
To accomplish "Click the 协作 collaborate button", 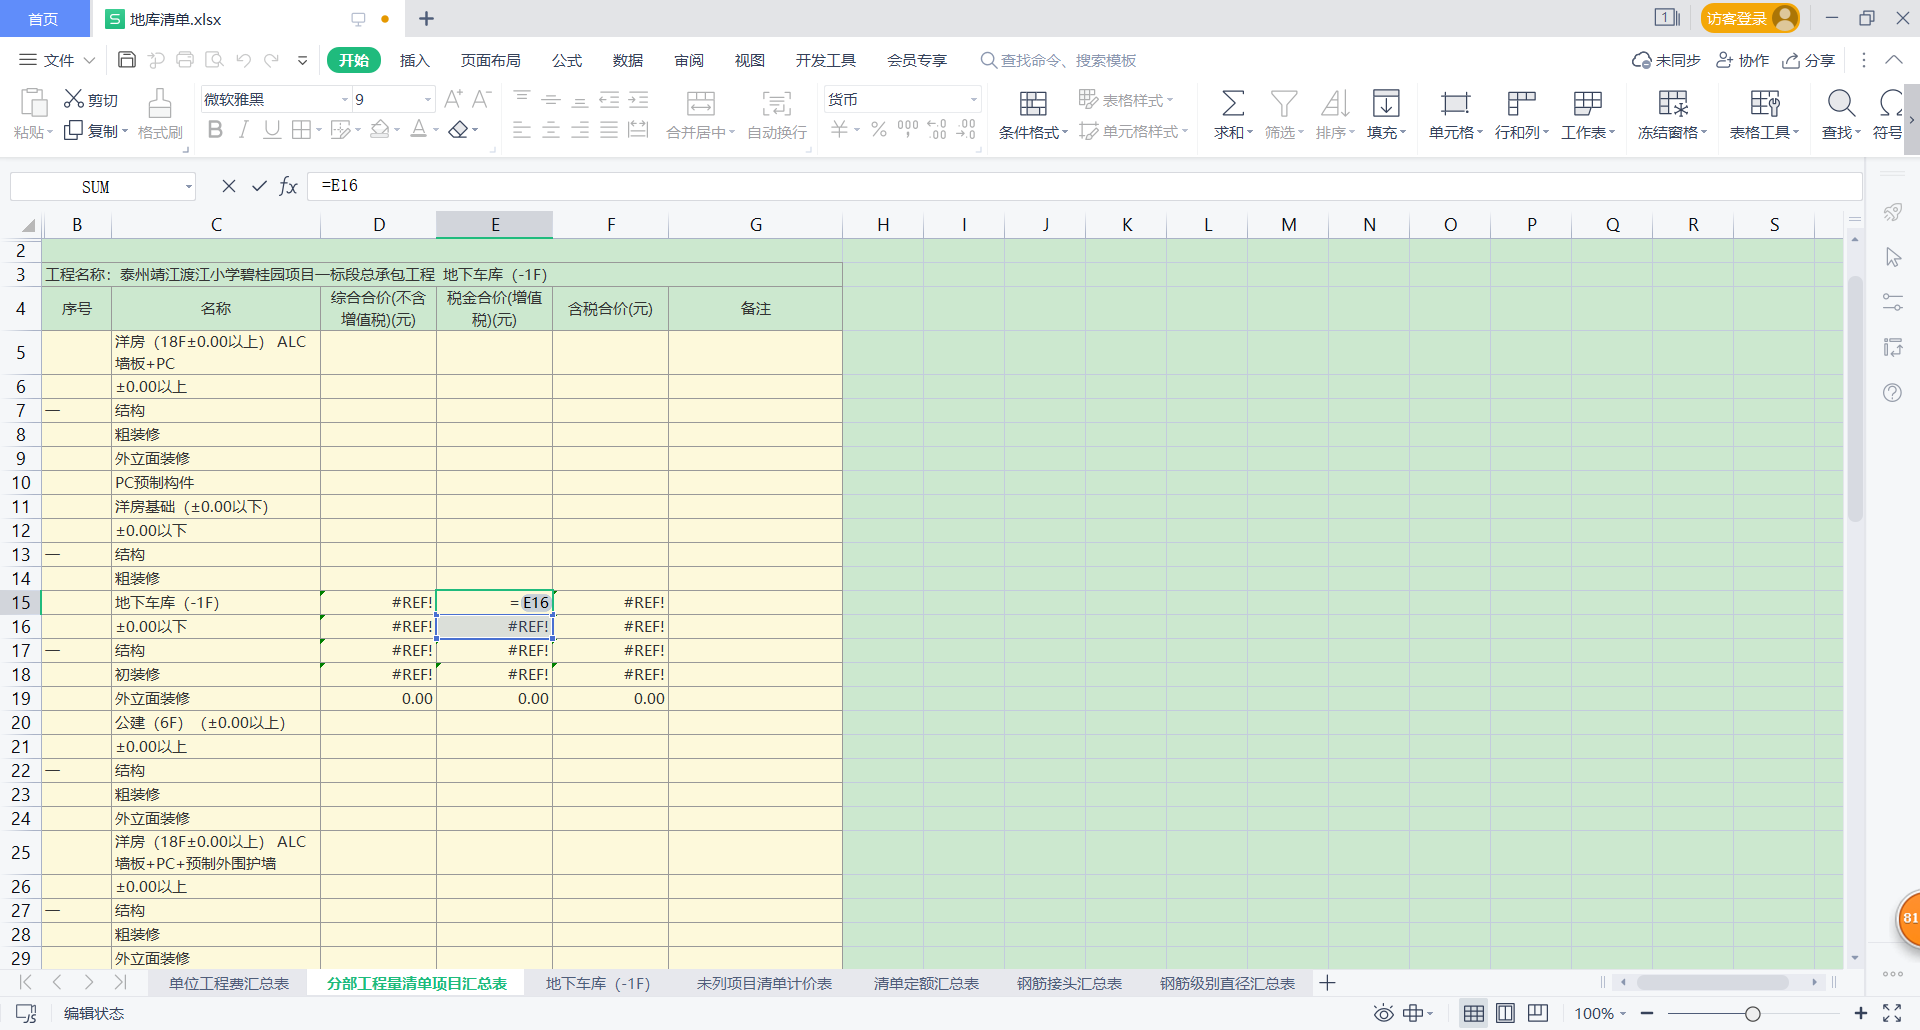I will [x=1743, y=60].
